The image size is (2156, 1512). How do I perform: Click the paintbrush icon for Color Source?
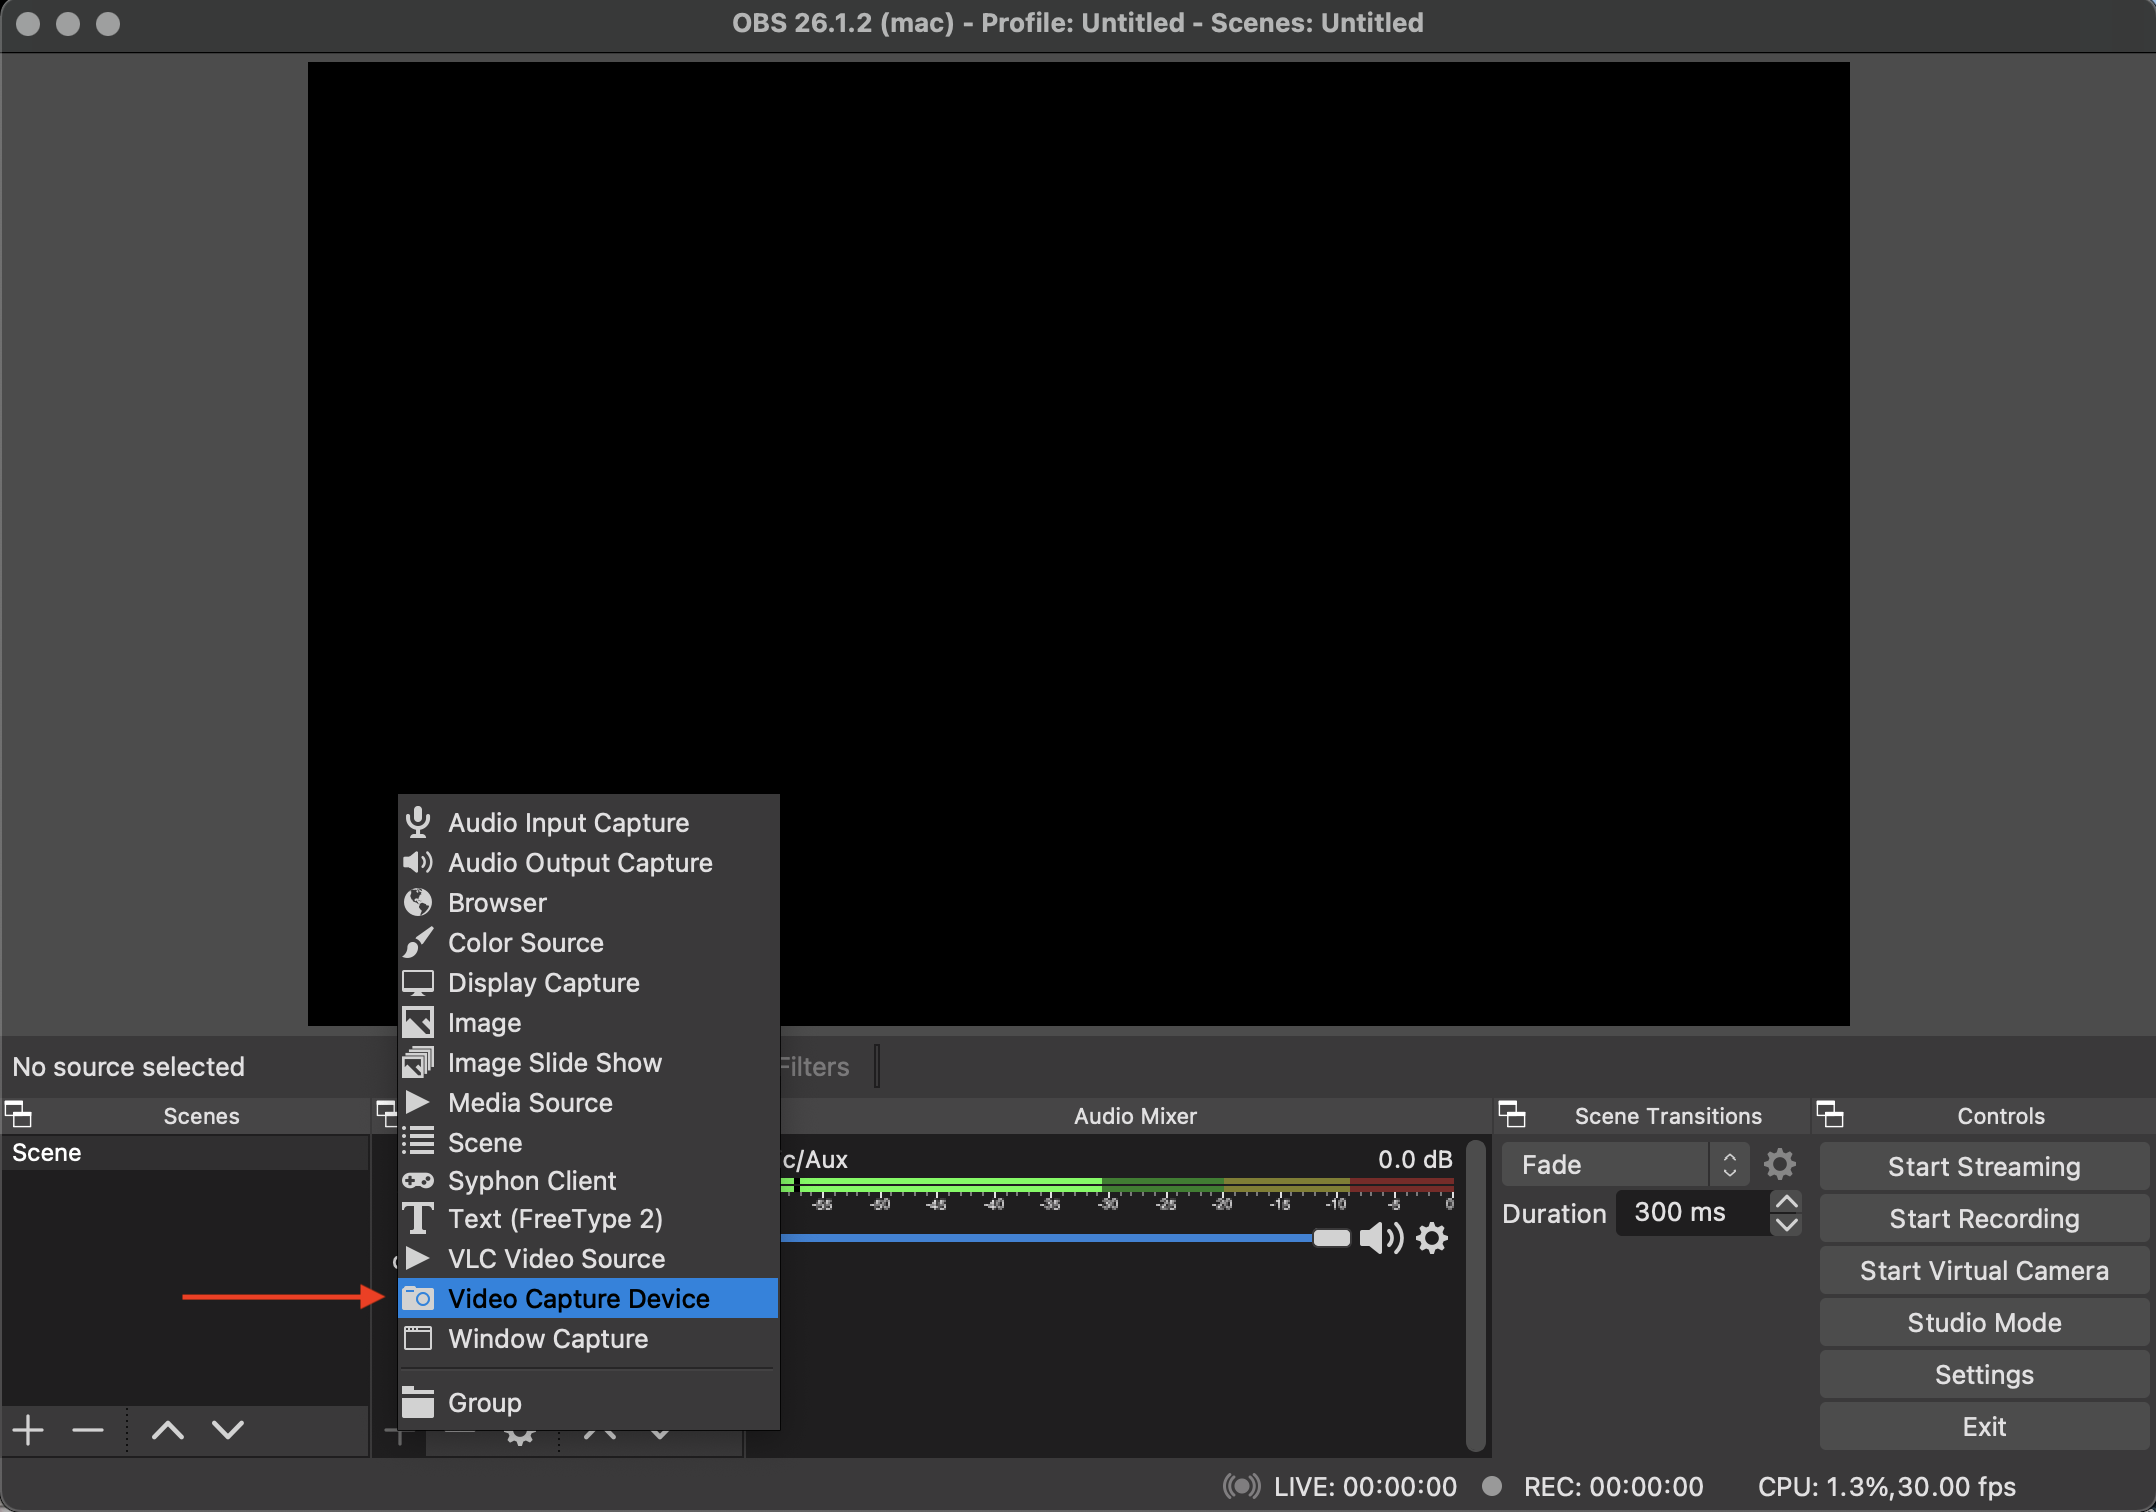pyautogui.click(x=418, y=942)
